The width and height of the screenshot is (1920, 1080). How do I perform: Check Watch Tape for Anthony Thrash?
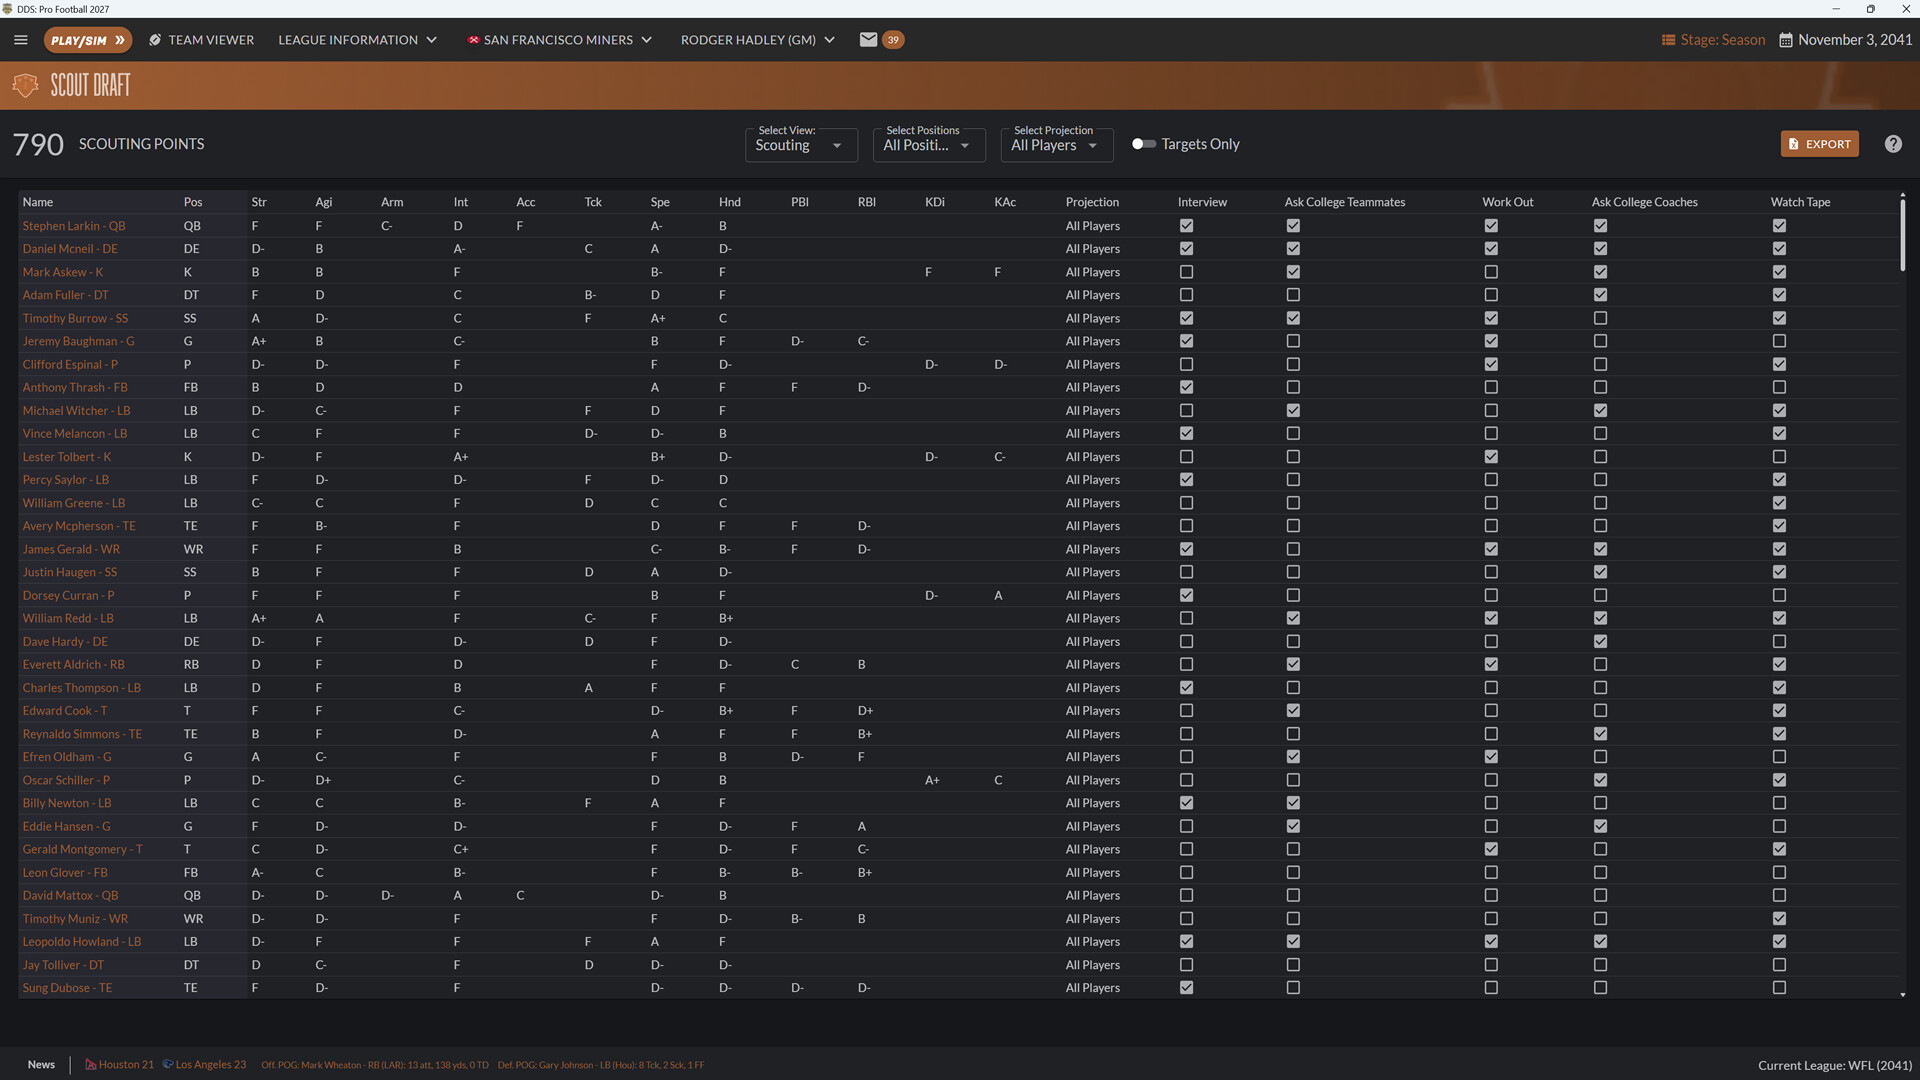pyautogui.click(x=1779, y=387)
